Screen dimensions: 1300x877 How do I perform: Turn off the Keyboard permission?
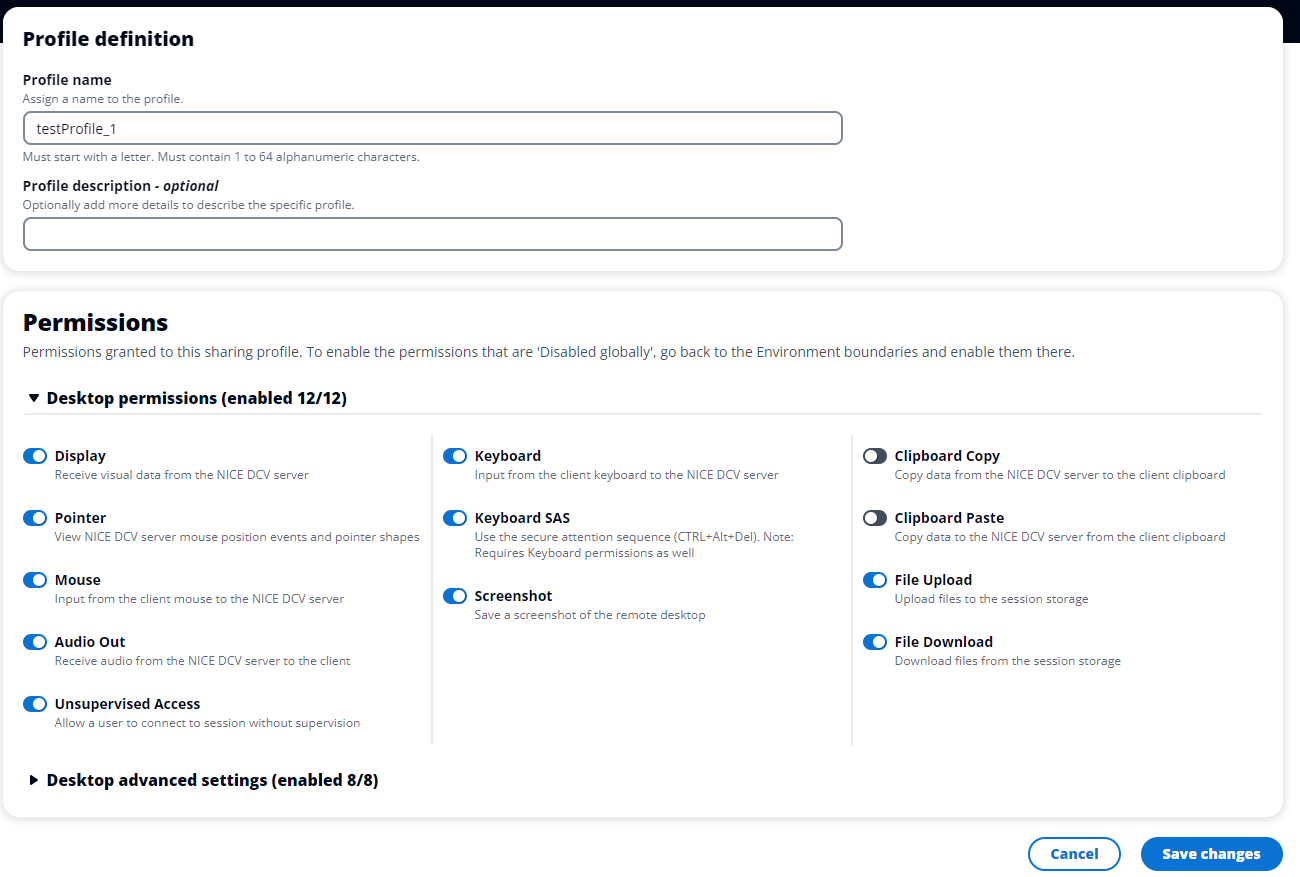pos(455,456)
